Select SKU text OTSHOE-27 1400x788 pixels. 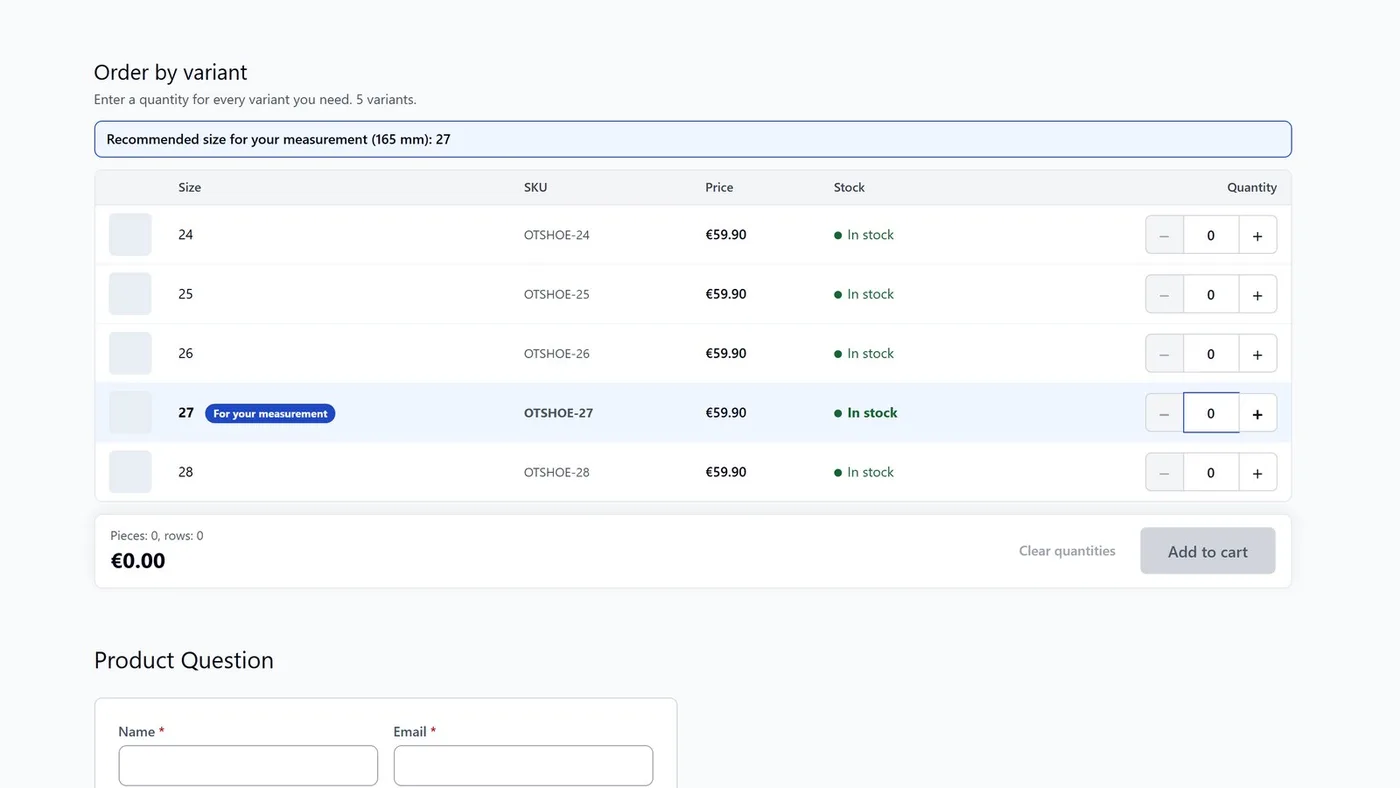click(558, 413)
